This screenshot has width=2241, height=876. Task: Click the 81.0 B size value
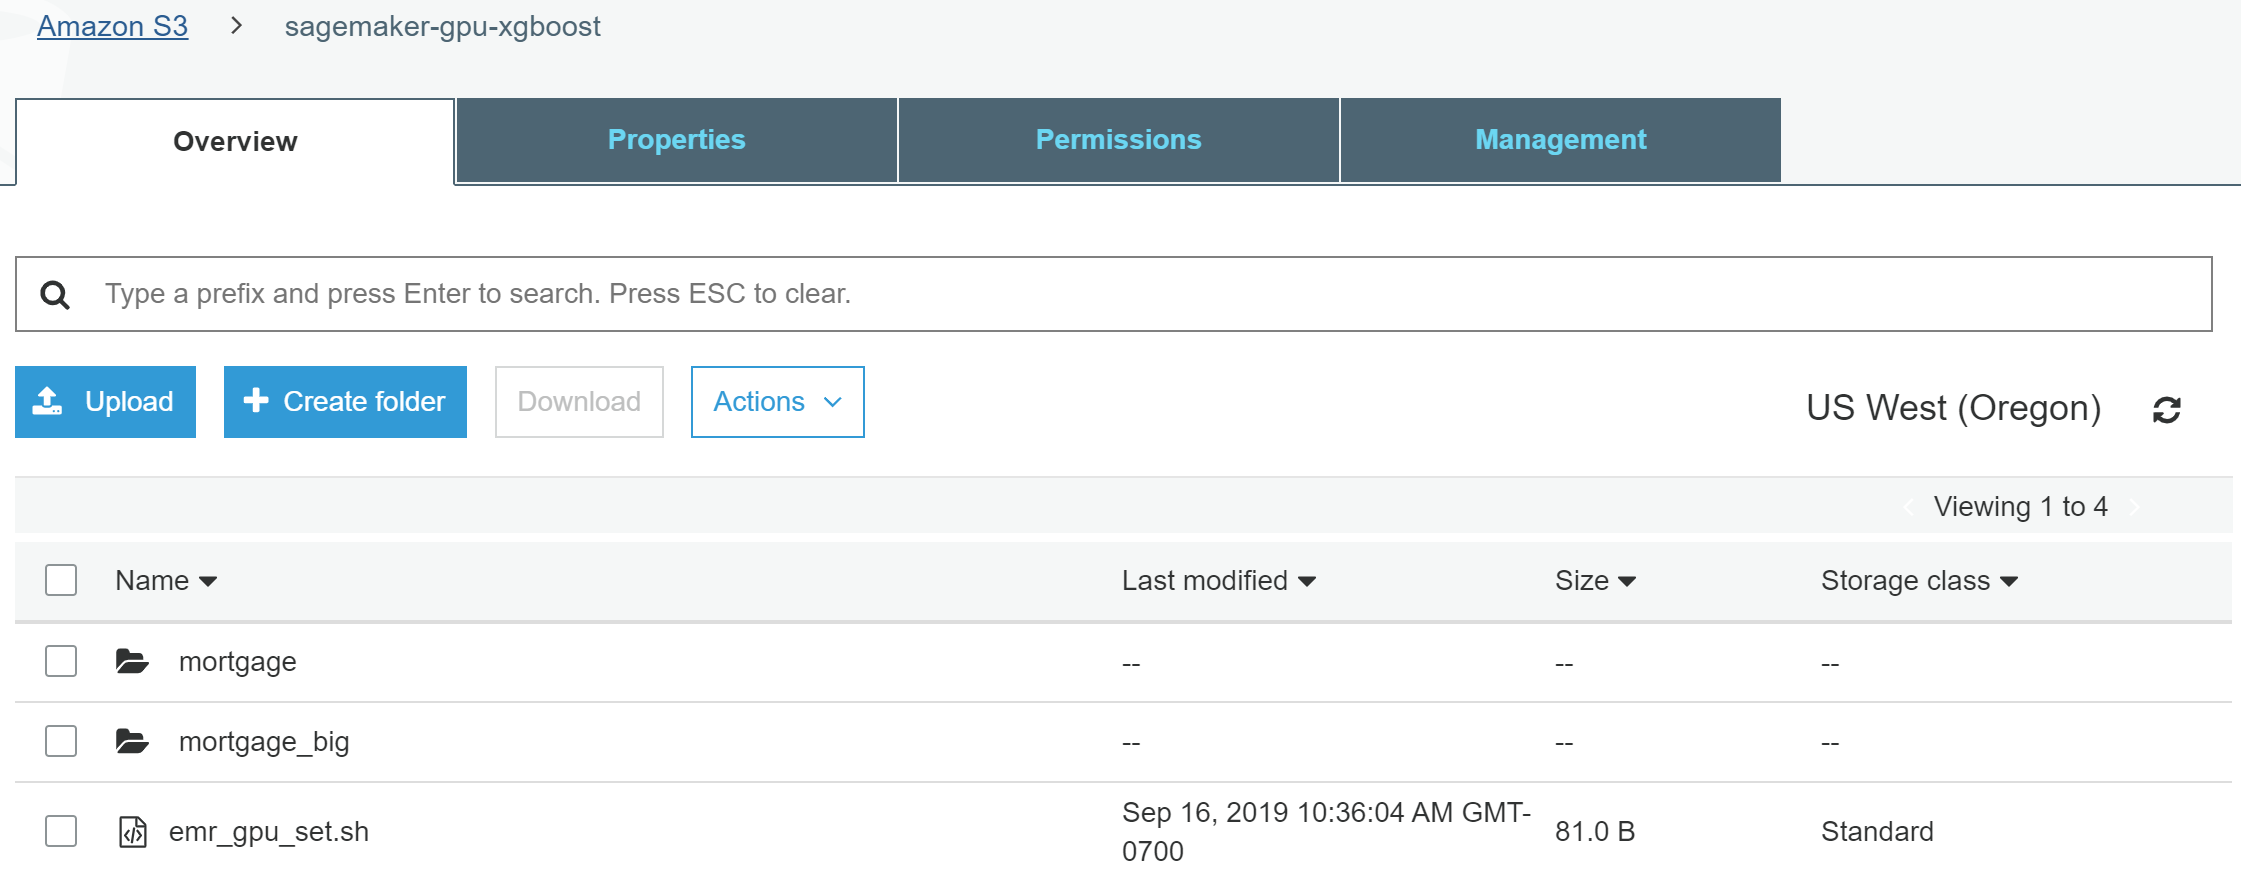coord(1595,832)
